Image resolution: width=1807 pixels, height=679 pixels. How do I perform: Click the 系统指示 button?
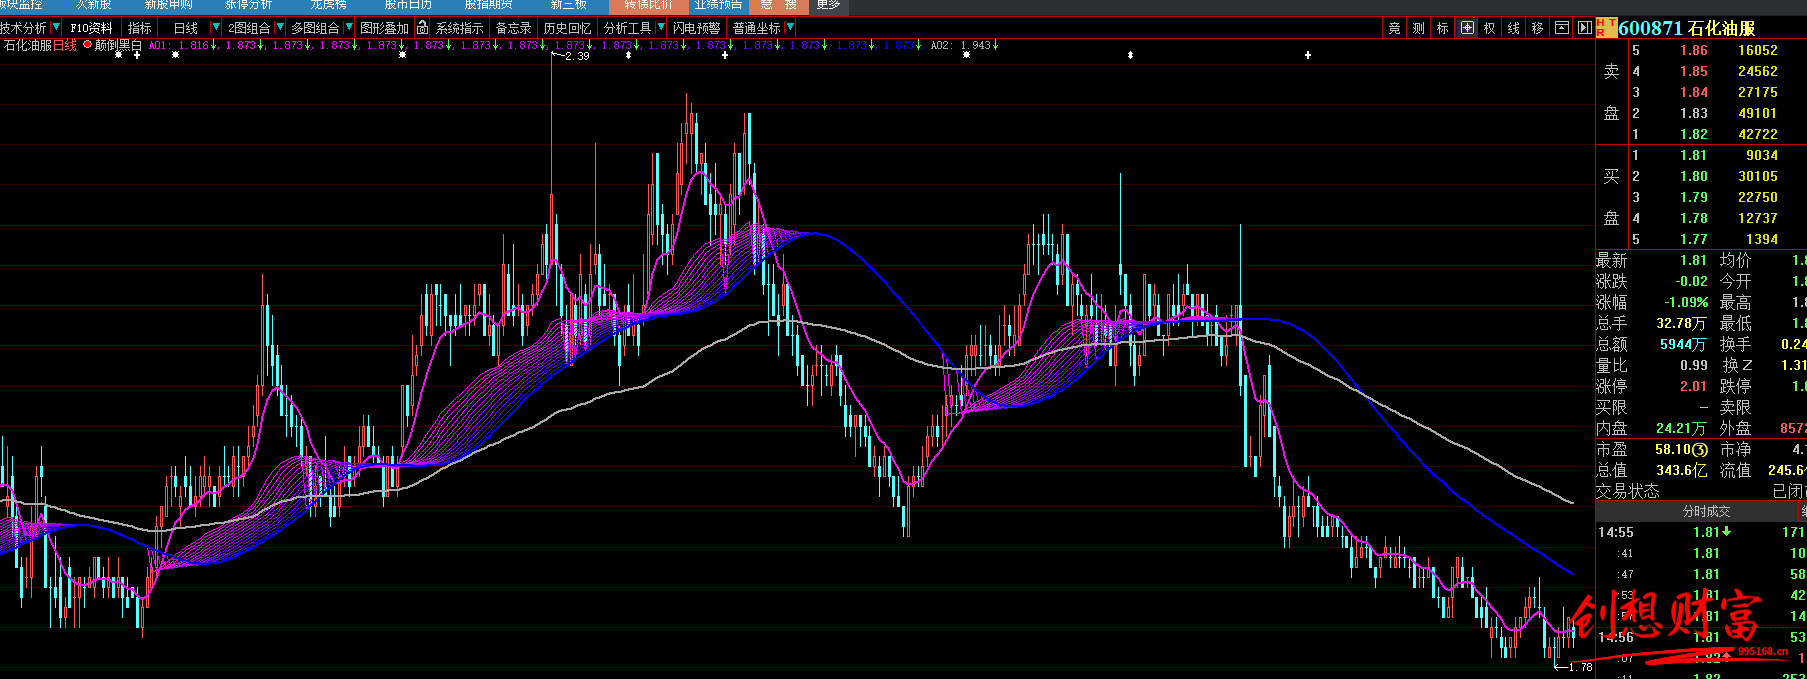tap(459, 28)
